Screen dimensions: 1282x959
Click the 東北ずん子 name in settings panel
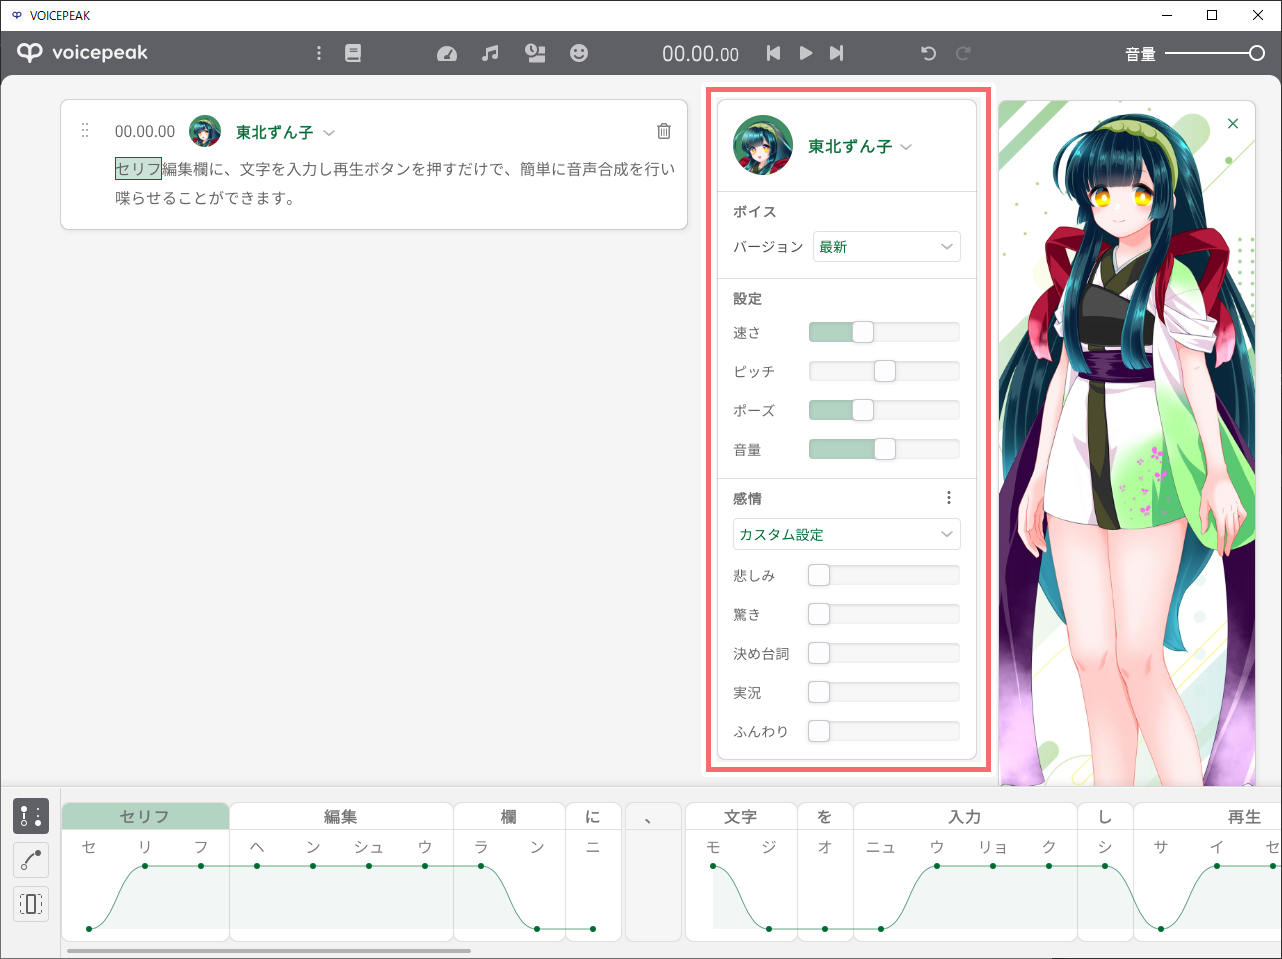[850, 146]
